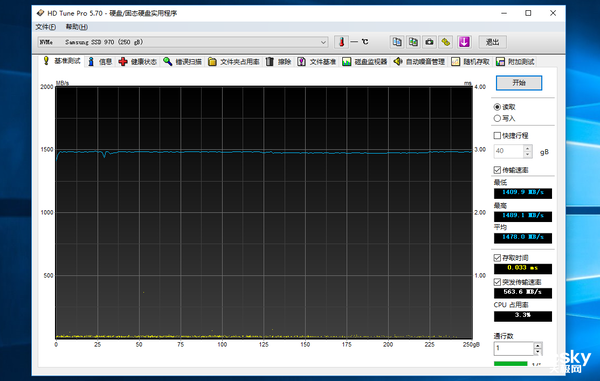Click the camera save screenshot icon
This screenshot has width=600, height=381.
click(429, 42)
